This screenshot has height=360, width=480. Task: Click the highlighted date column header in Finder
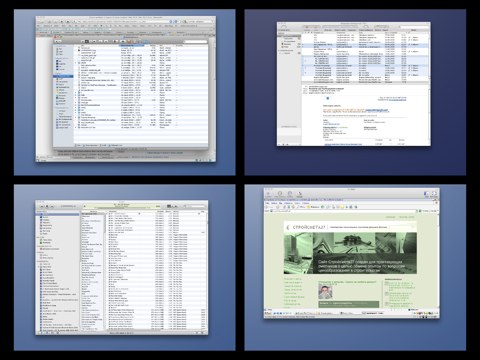(132, 45)
